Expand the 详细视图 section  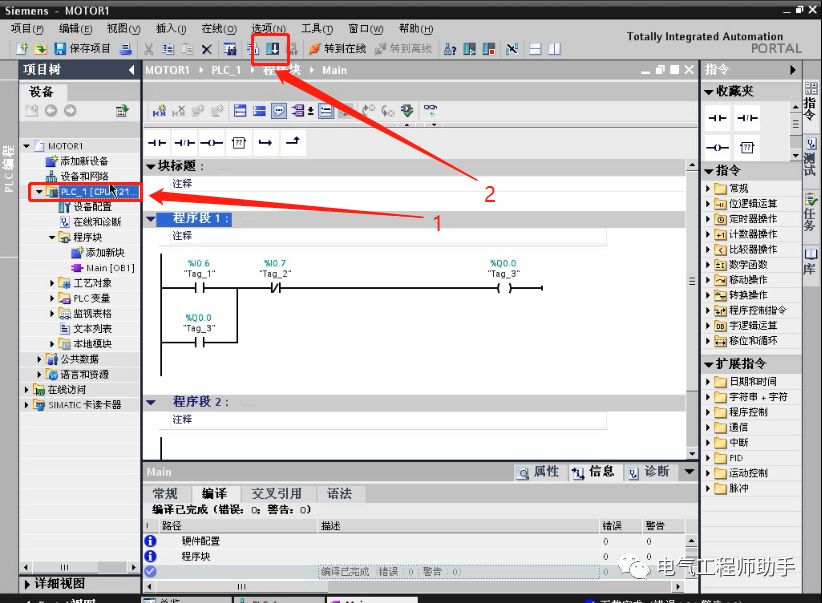pos(27,584)
